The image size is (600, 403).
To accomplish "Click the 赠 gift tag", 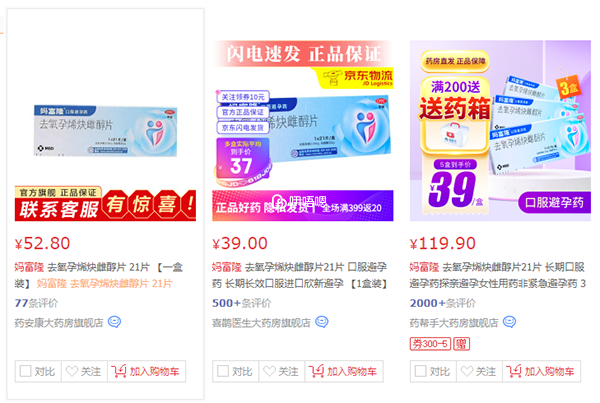I will click(x=461, y=344).
